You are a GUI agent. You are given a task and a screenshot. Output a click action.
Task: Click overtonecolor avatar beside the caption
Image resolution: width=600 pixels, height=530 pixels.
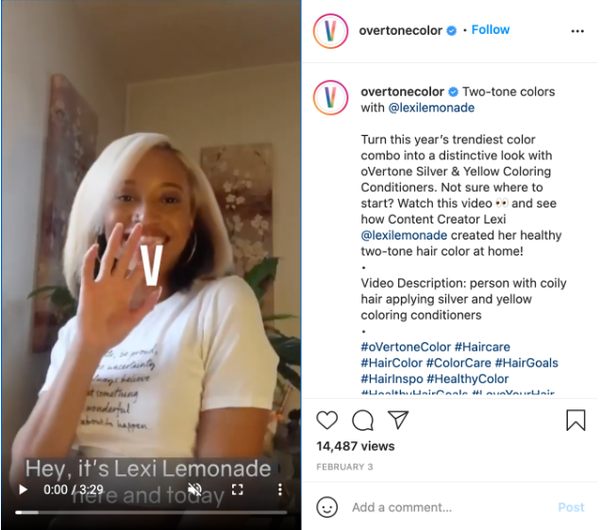point(331,97)
